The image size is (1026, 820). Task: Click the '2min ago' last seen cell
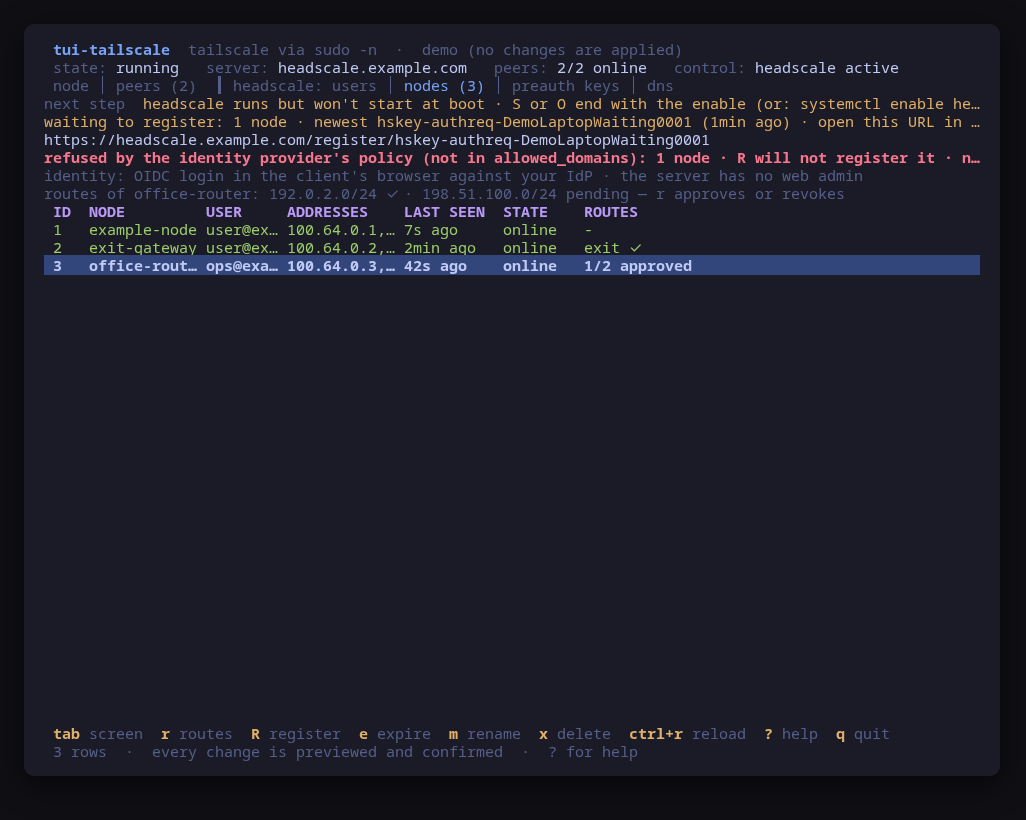[440, 248]
